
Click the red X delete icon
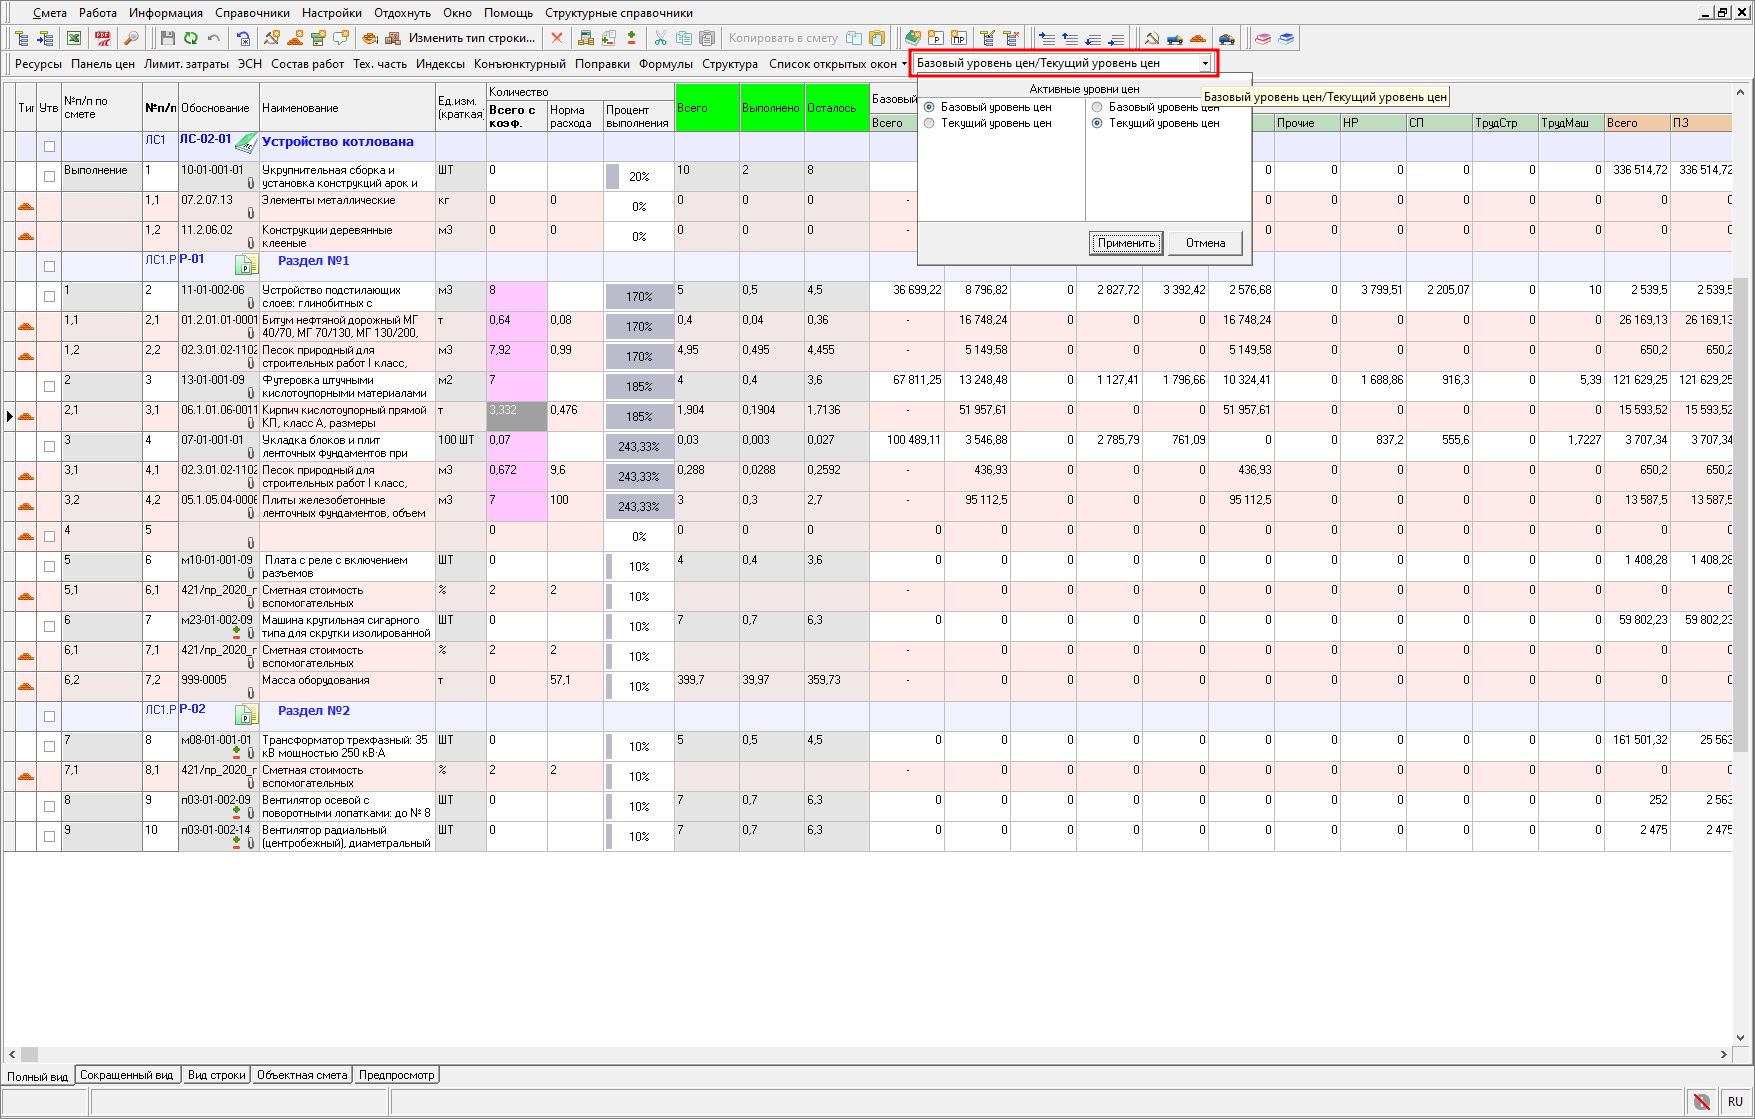(x=557, y=38)
